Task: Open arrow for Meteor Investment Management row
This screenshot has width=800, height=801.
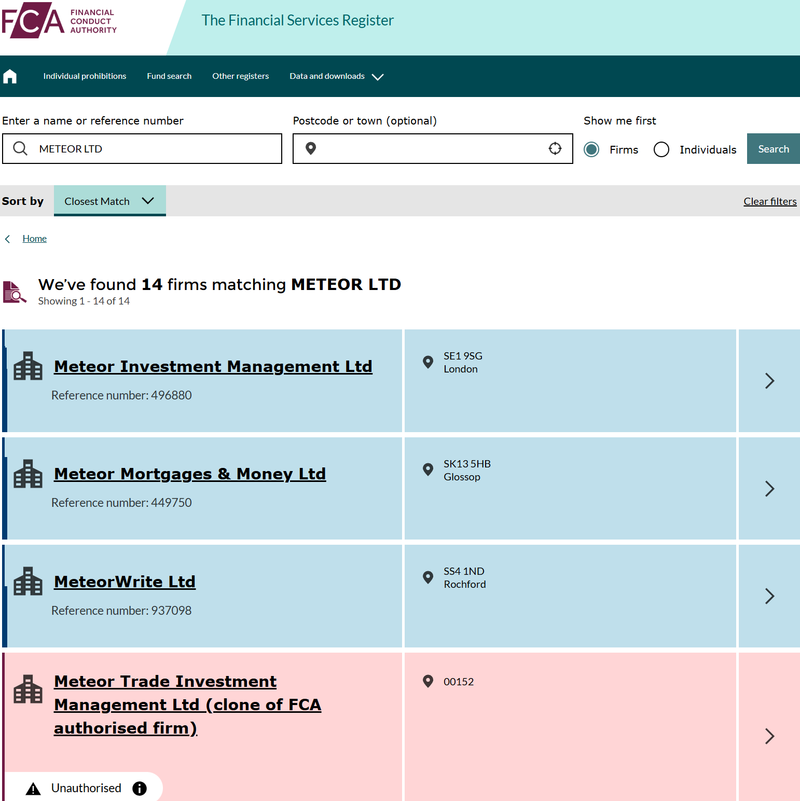Action: tap(769, 381)
